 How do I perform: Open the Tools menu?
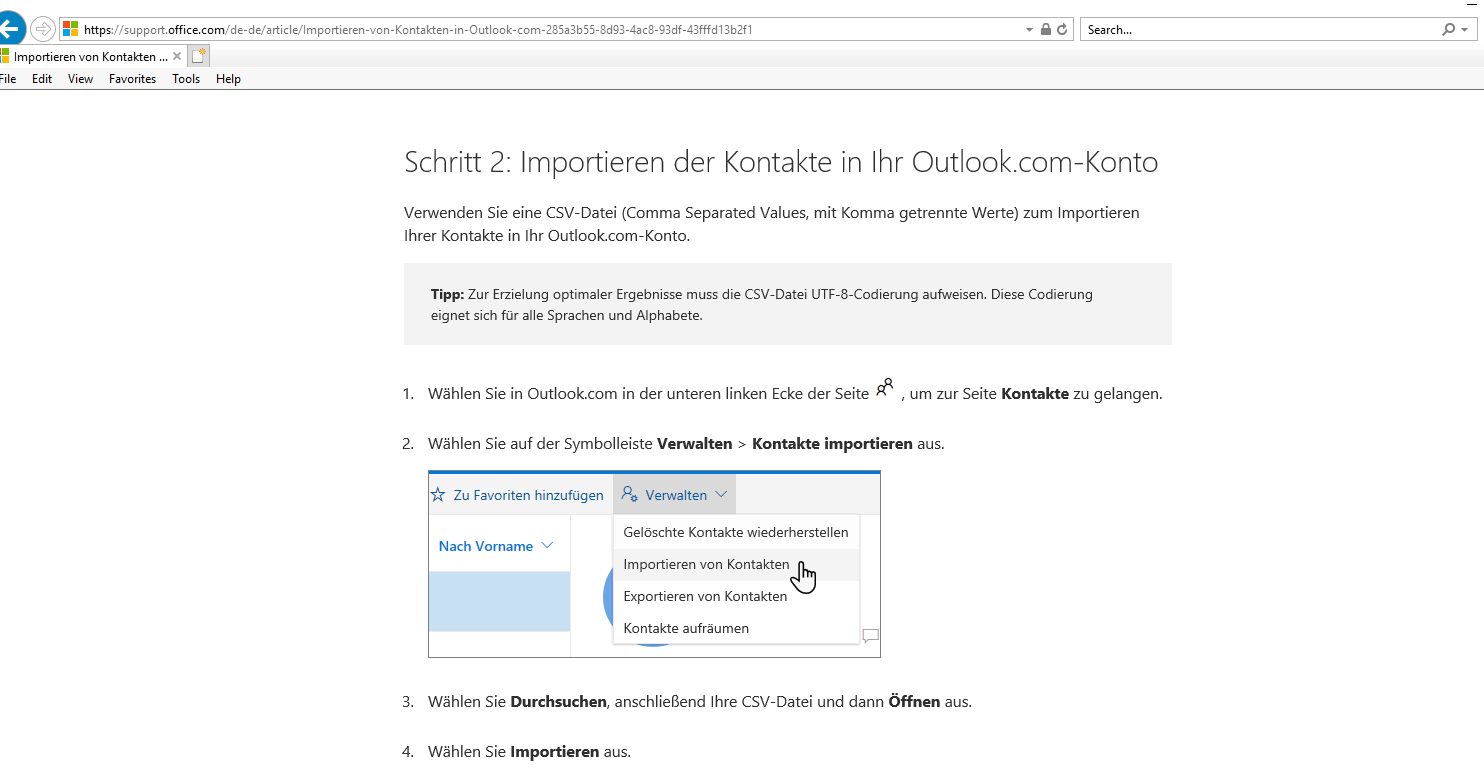click(186, 79)
